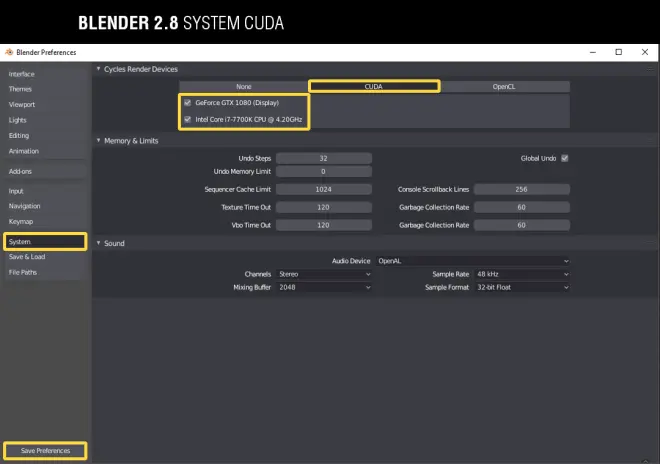Image resolution: width=660 pixels, height=464 pixels.
Task: Click the Memory & Limits panel grip dots
Action: coord(650,140)
